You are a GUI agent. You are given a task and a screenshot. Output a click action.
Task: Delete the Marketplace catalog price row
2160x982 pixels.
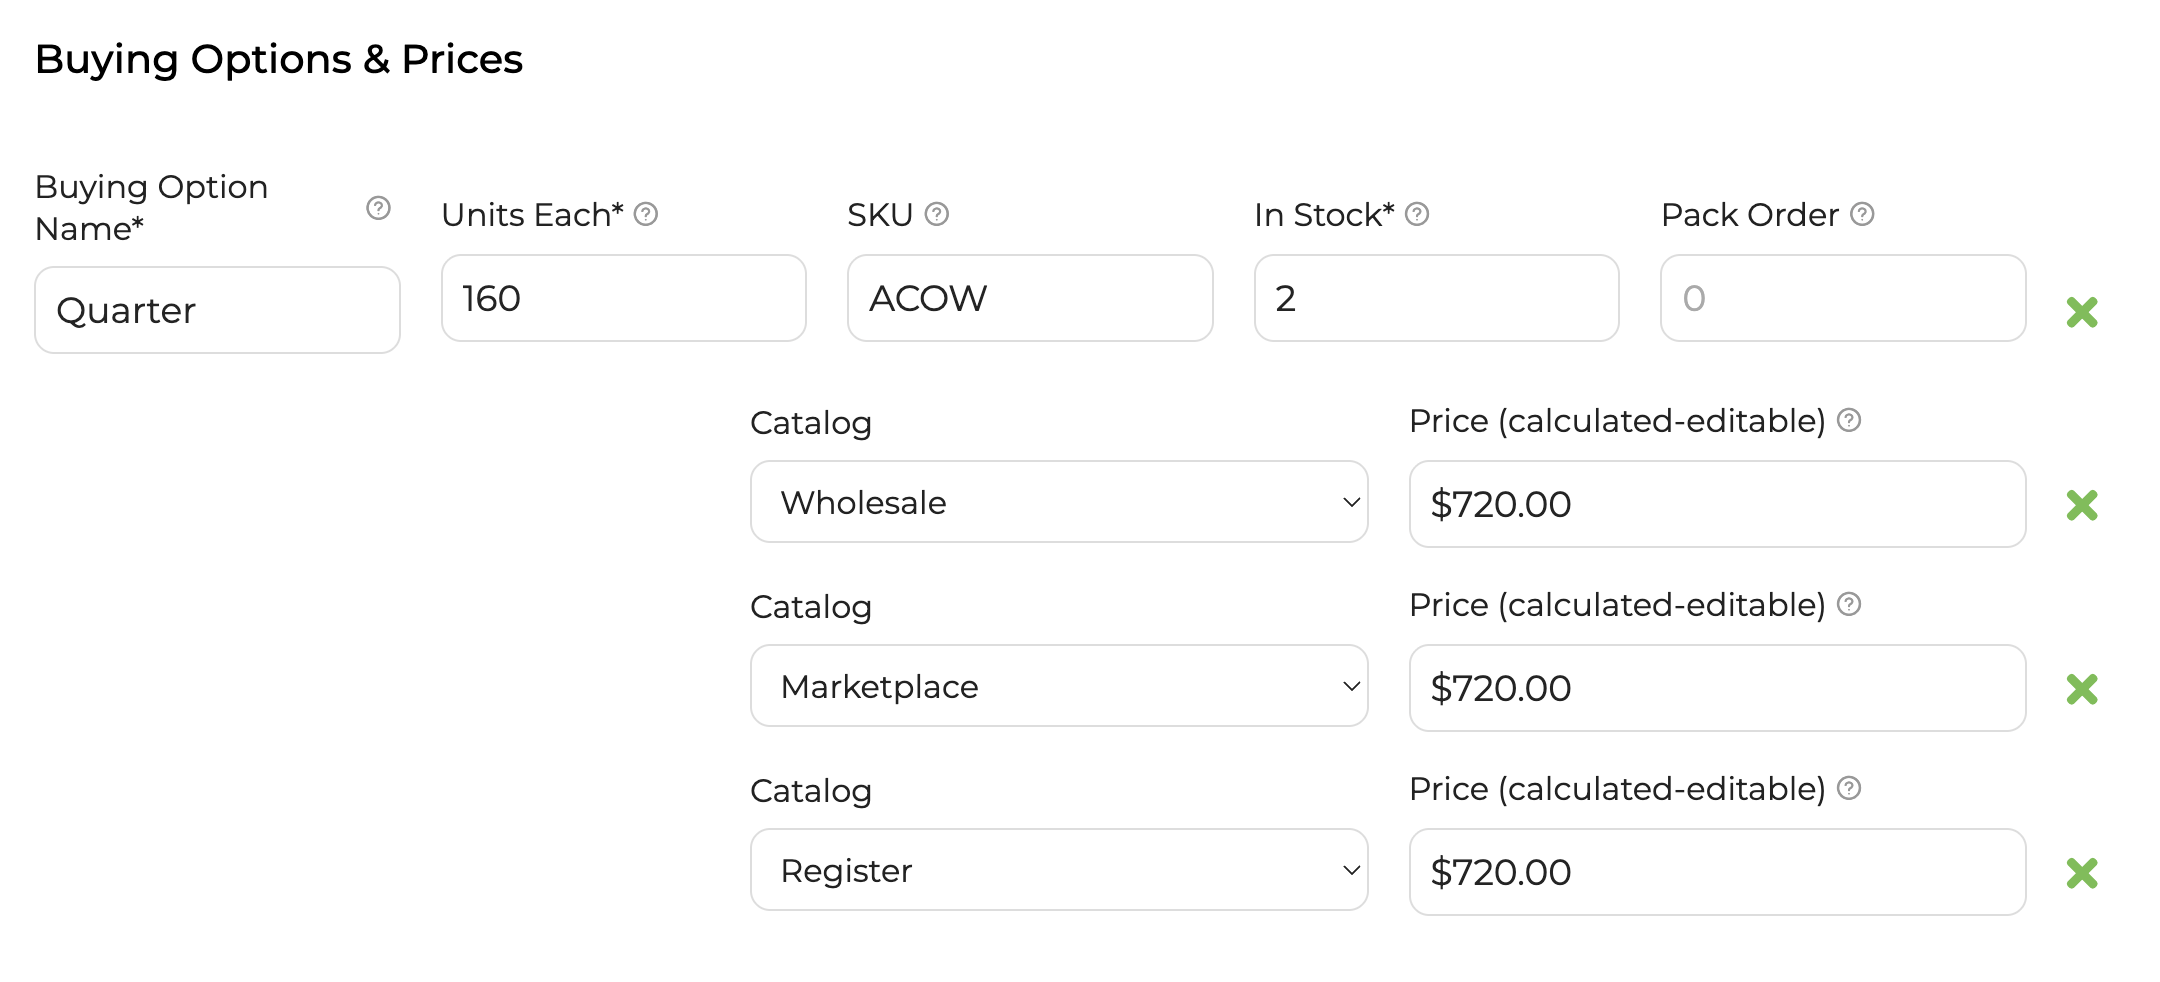coord(2082,689)
